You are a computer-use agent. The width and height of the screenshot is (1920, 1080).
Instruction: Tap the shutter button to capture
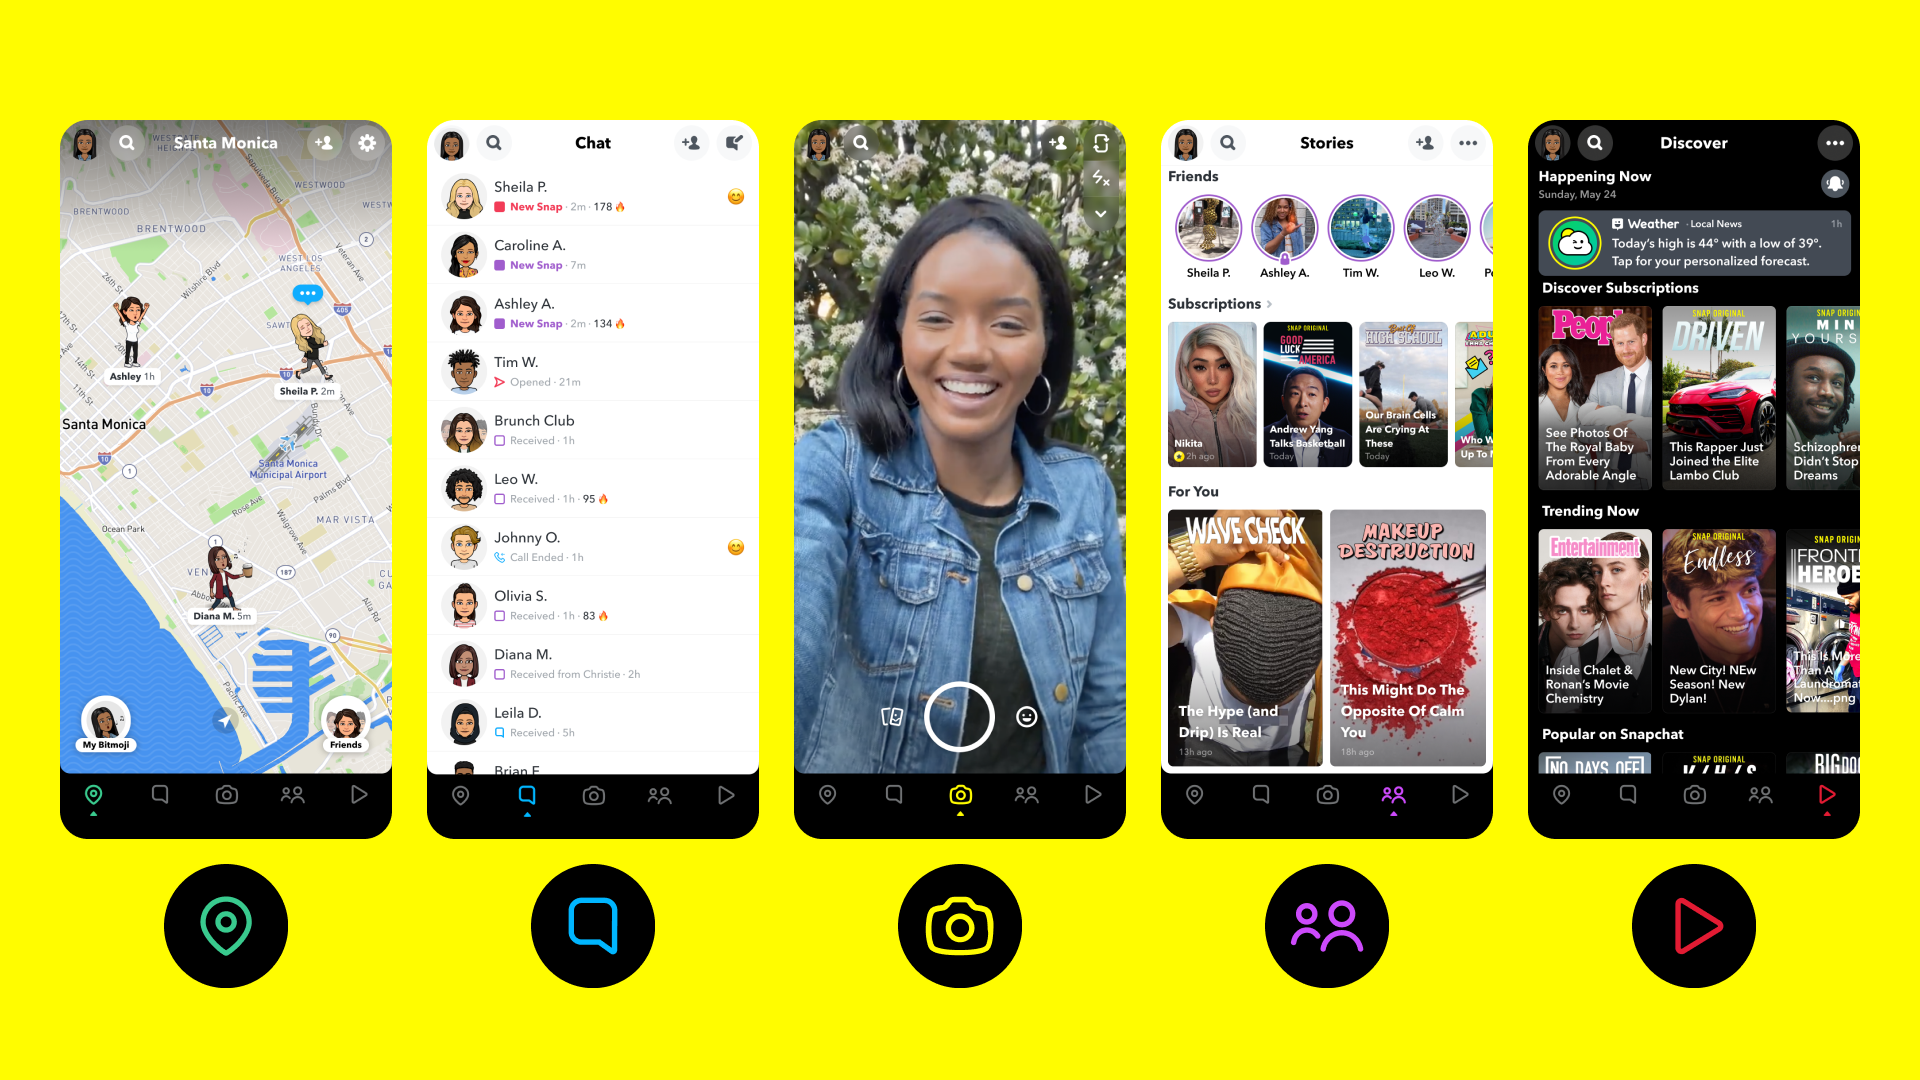[959, 716]
